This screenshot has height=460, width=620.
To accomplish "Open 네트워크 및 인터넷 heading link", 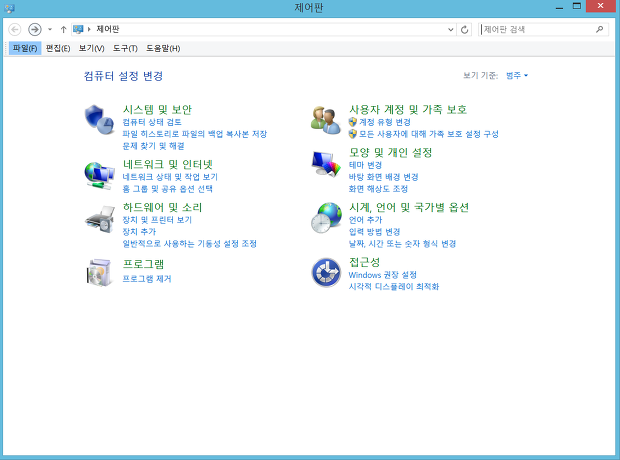I will pos(168,164).
